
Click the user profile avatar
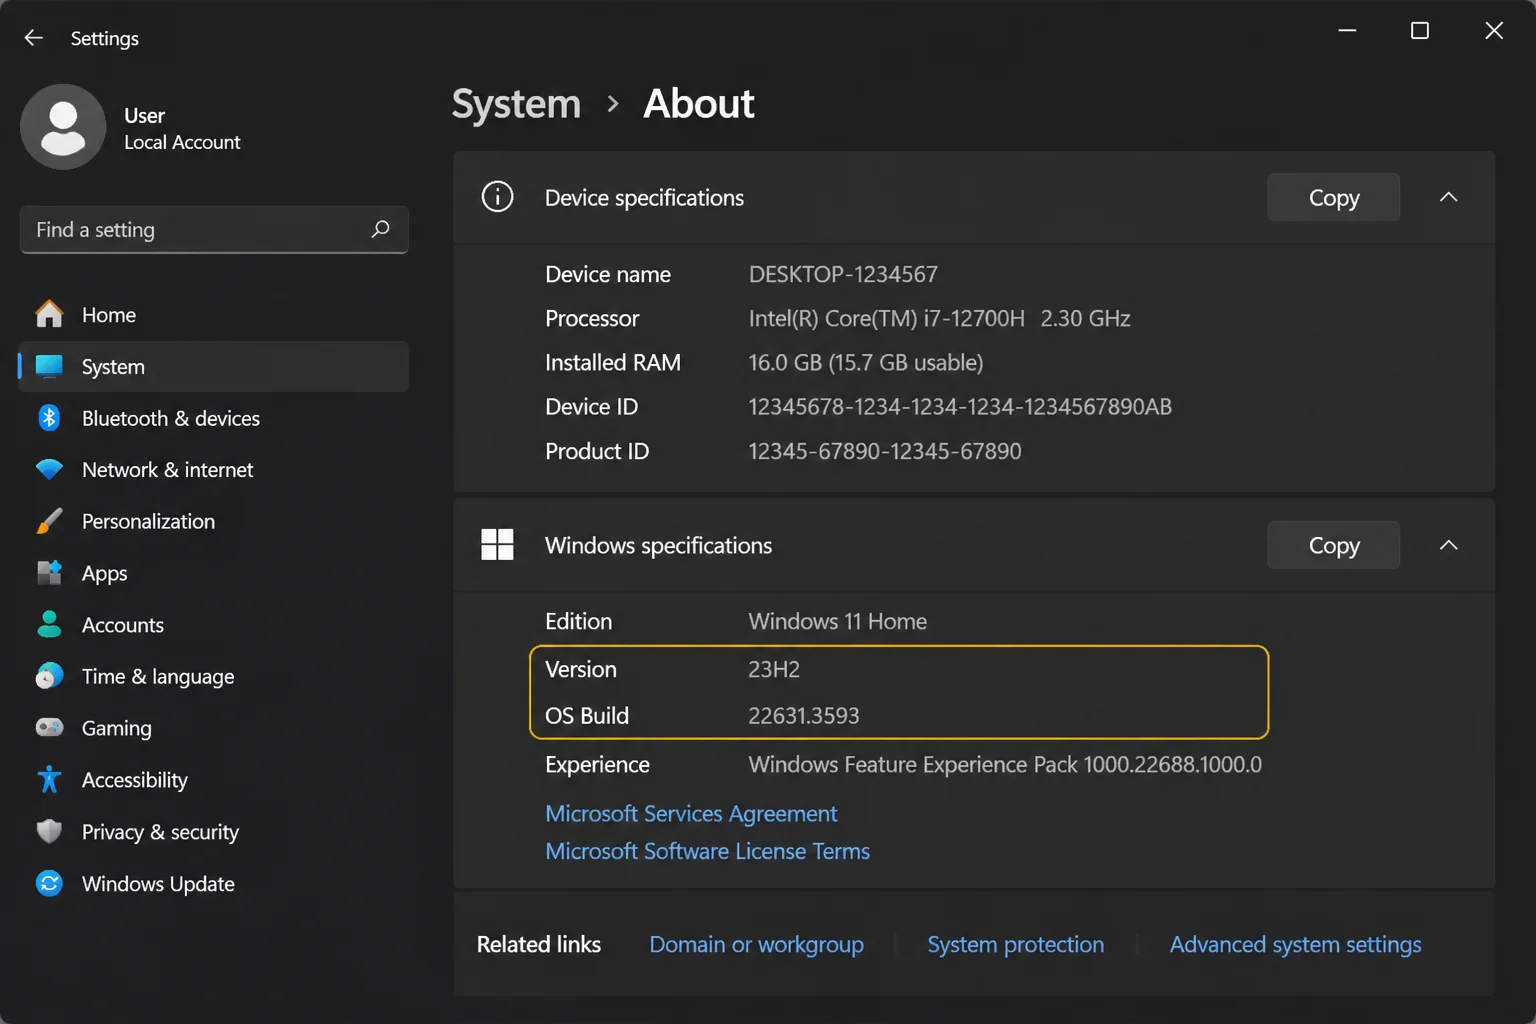tap(63, 127)
